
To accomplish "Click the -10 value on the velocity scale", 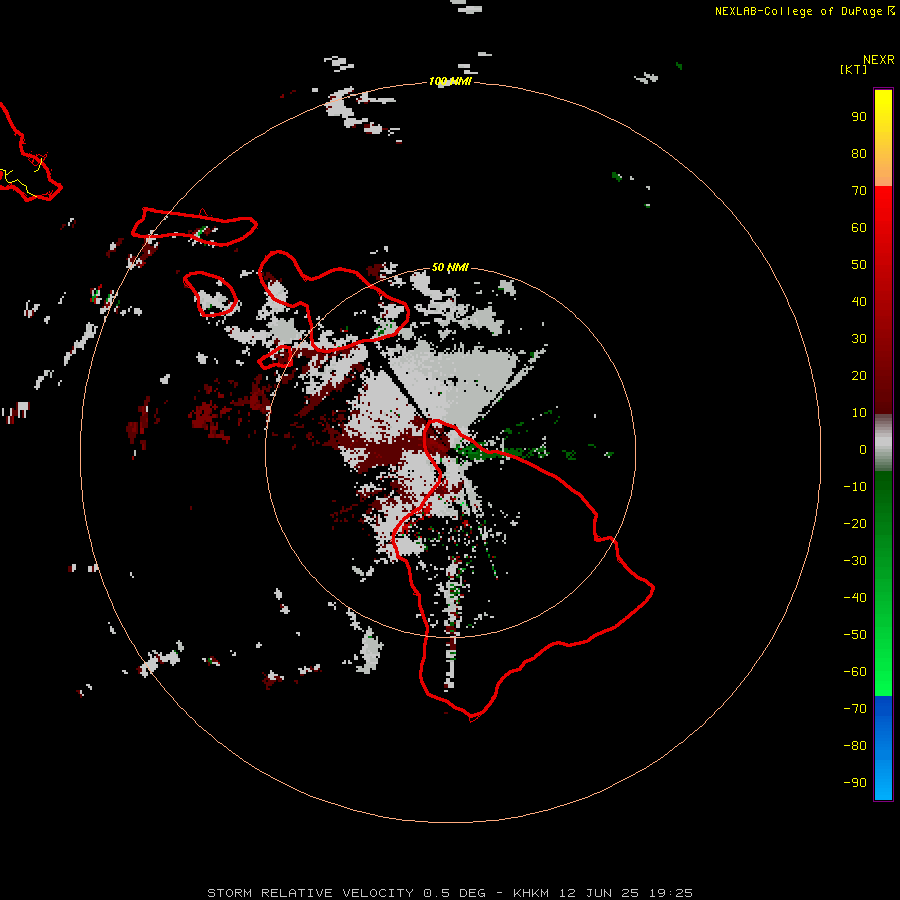I will coord(855,487).
